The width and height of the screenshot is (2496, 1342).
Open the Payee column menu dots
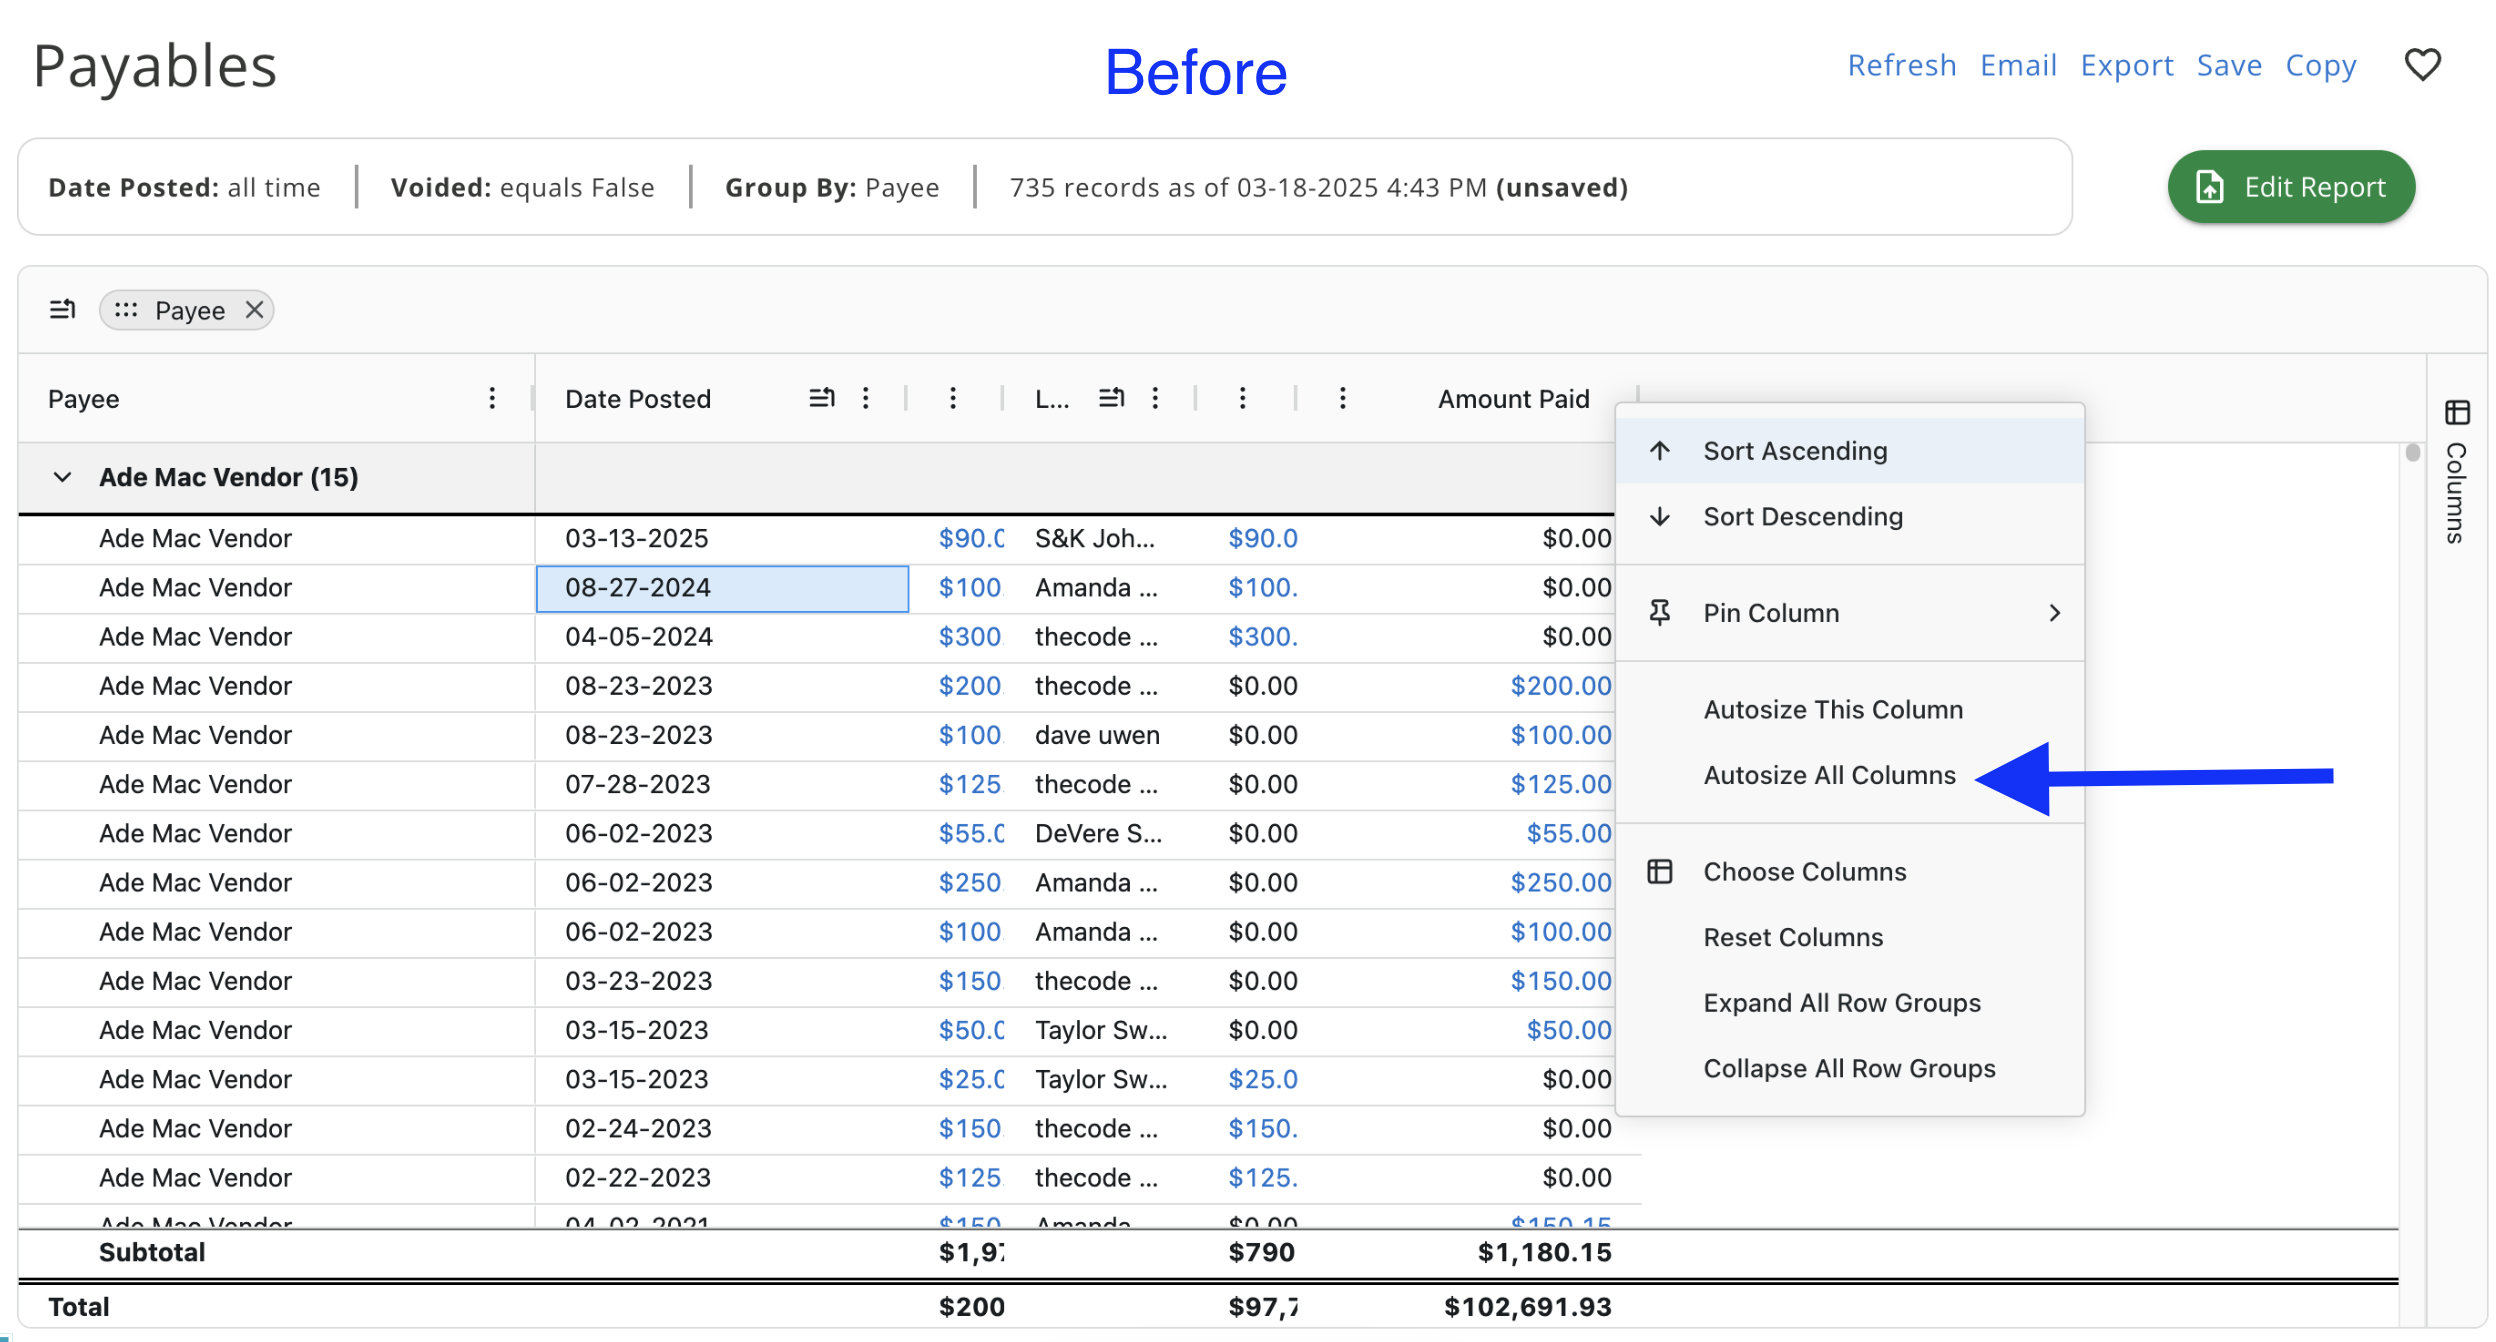coord(492,398)
